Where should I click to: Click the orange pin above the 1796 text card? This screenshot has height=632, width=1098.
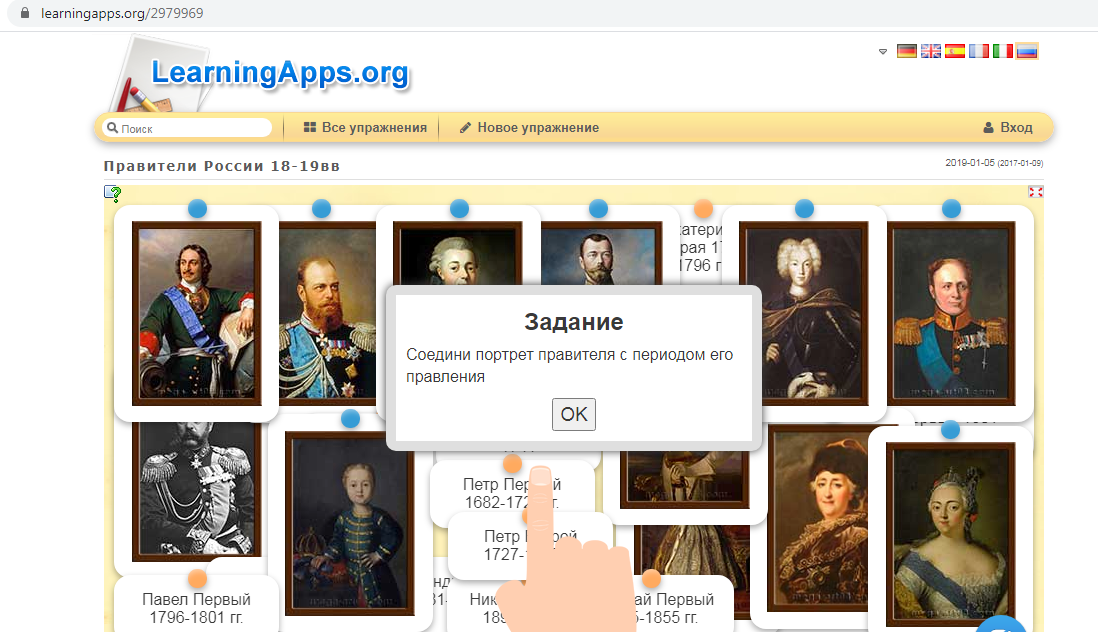703,209
